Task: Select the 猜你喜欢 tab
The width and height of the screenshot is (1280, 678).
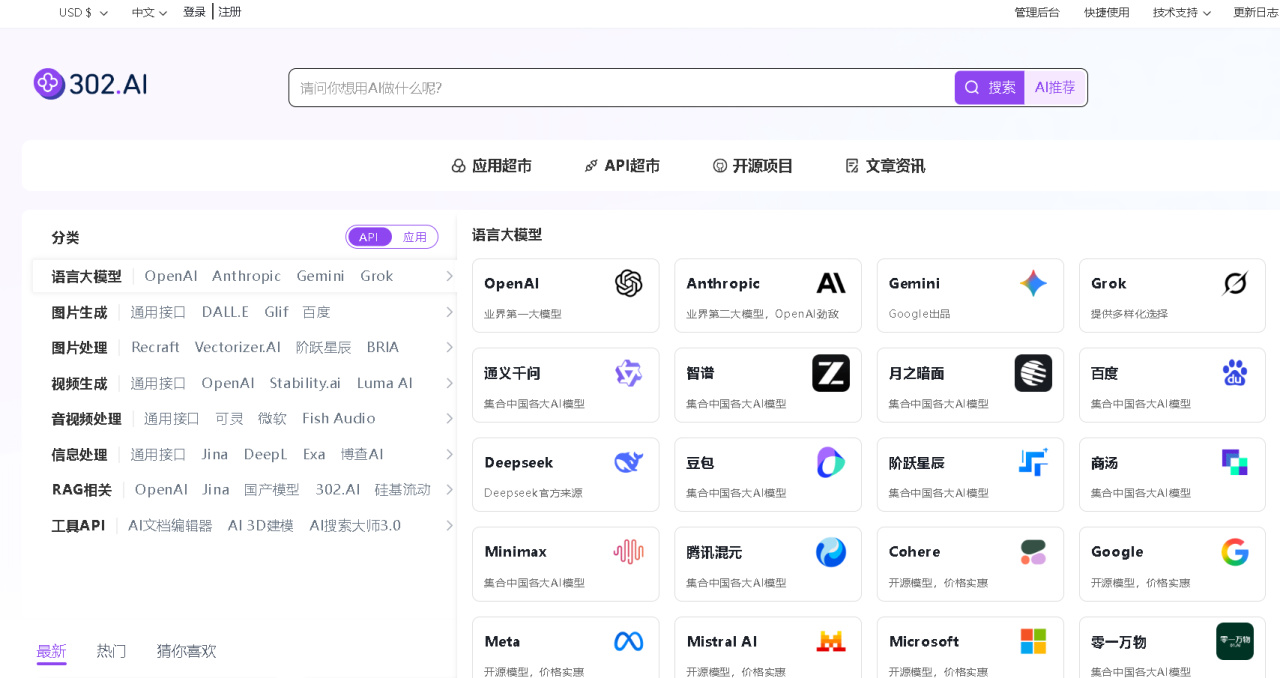Action: (186, 651)
